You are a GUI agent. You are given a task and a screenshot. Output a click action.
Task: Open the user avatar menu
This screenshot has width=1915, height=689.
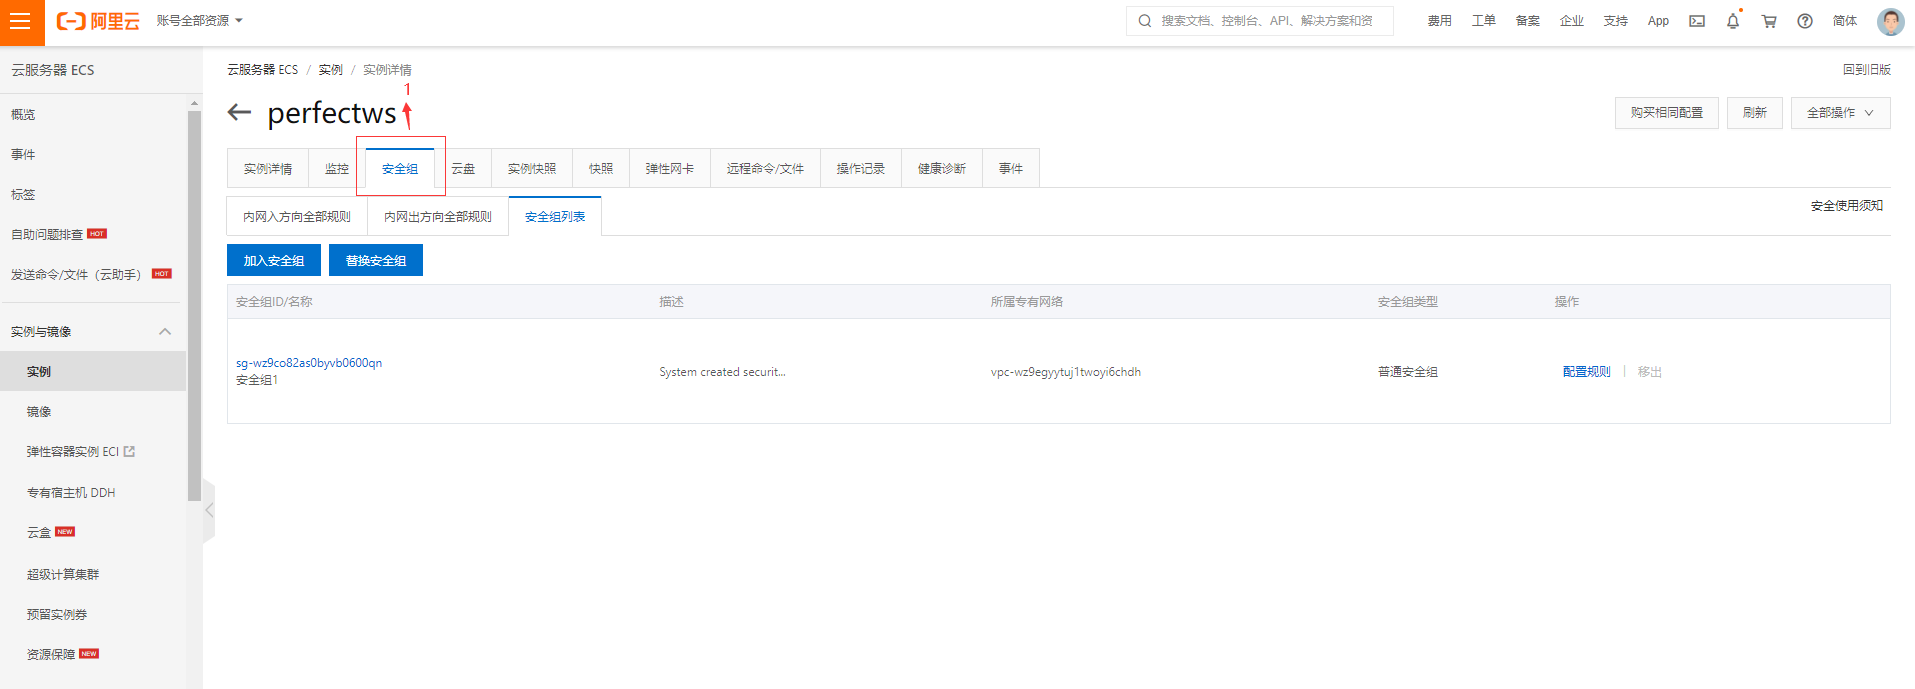point(1890,21)
